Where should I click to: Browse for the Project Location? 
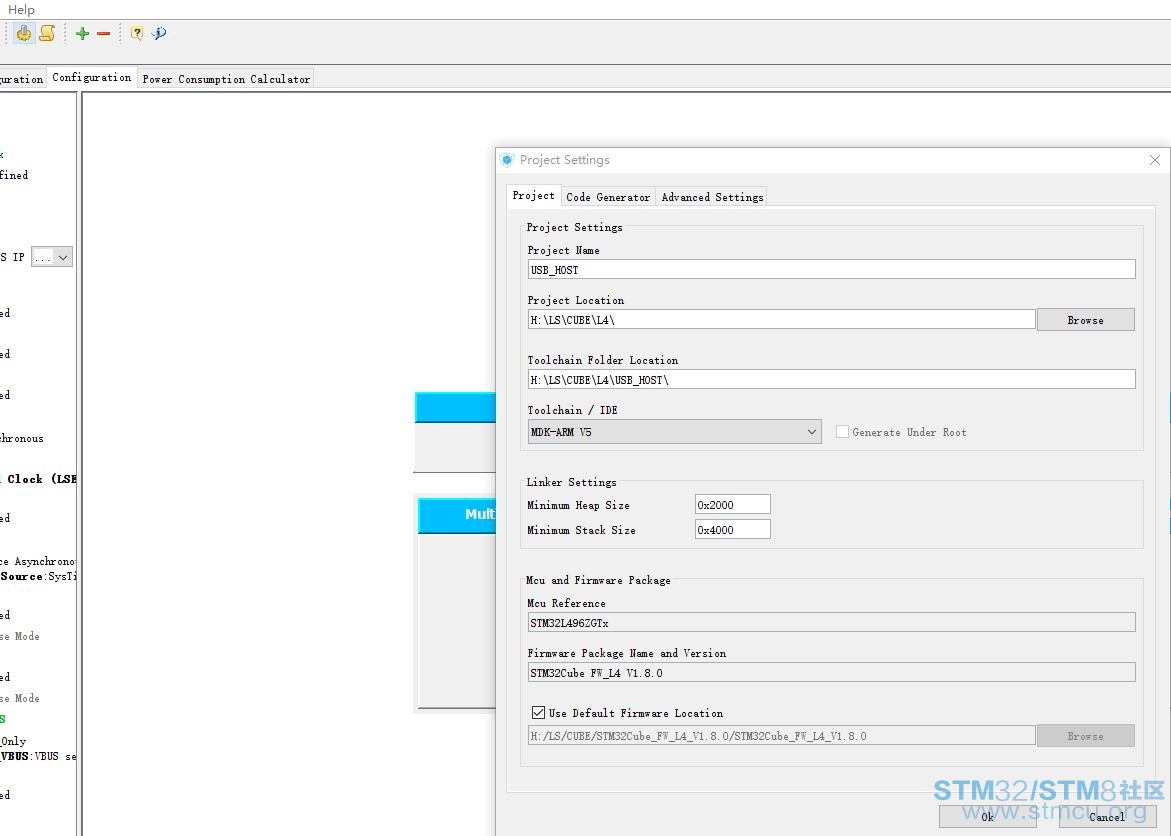coord(1085,320)
